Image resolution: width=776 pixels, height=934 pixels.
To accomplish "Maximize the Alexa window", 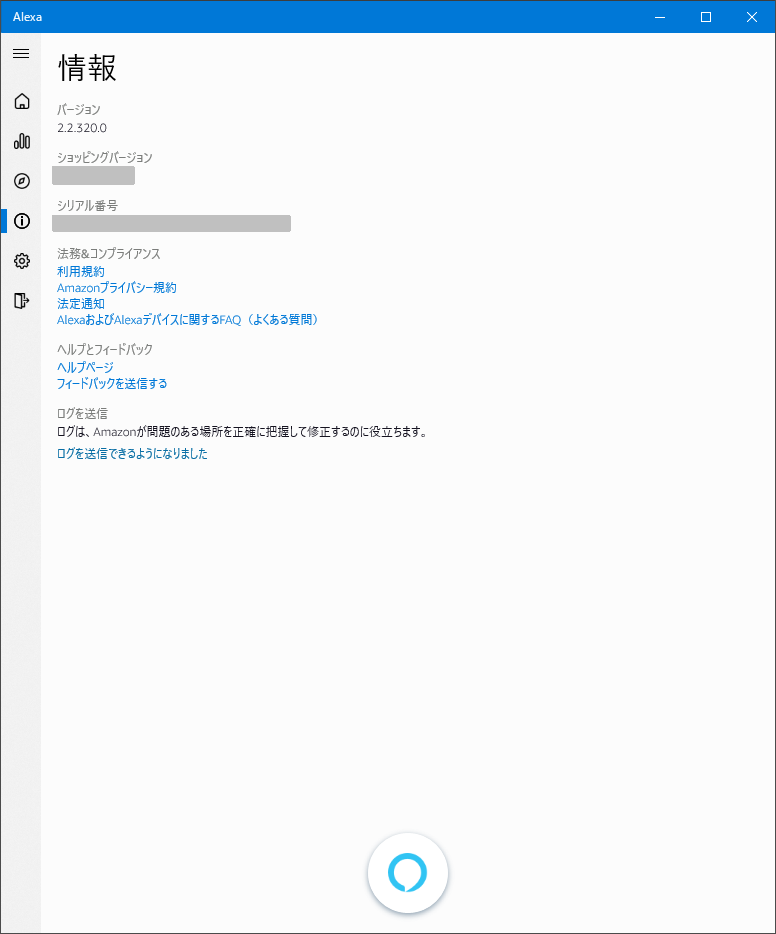I will coord(706,17).
